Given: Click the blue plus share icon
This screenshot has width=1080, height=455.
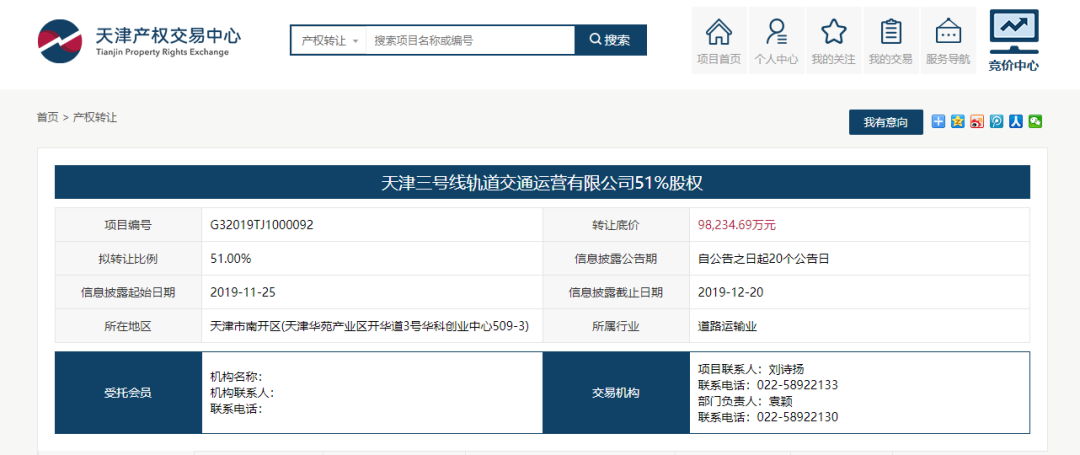Looking at the screenshot, I should (938, 121).
